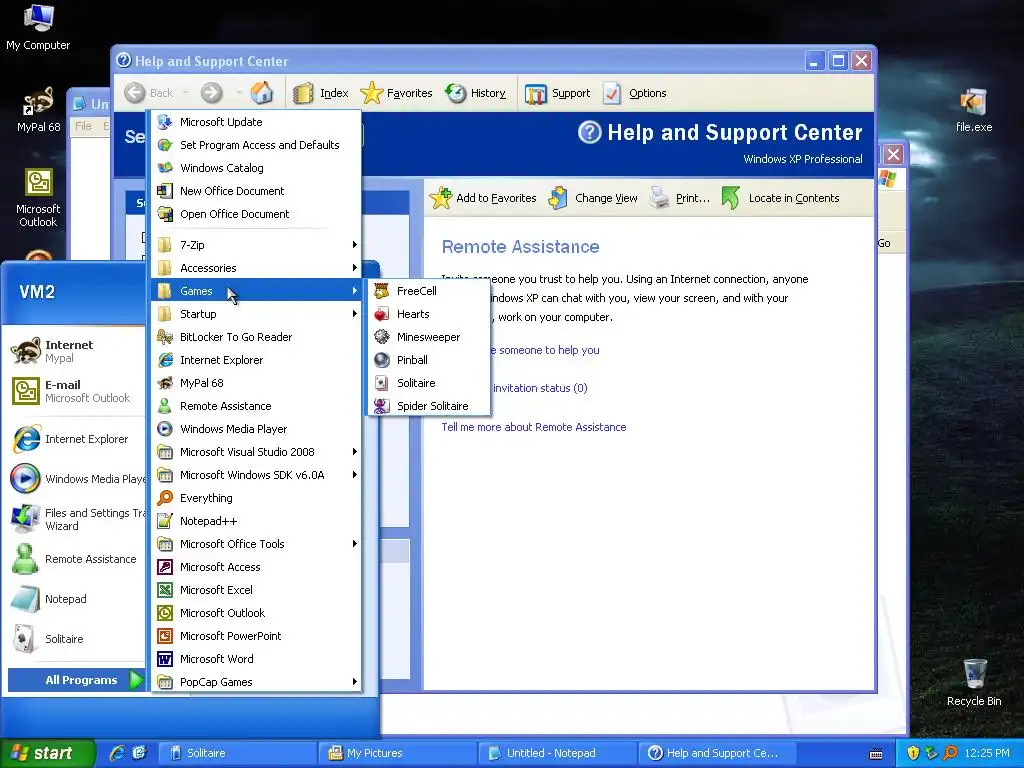Open Favorites in Help and Support toolbar

click(396, 93)
